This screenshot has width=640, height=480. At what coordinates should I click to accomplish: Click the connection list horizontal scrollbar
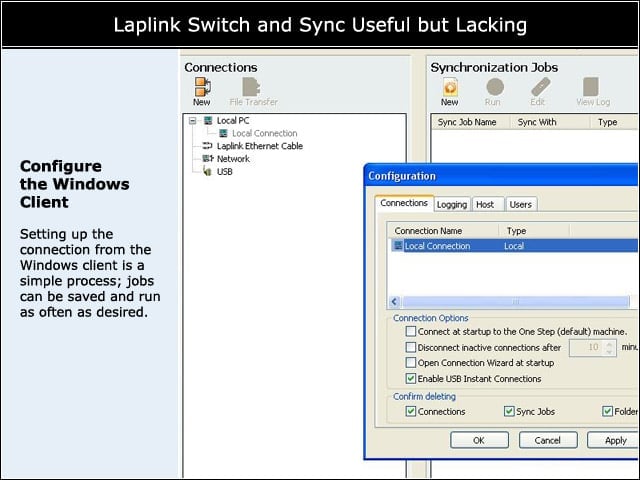(516, 302)
